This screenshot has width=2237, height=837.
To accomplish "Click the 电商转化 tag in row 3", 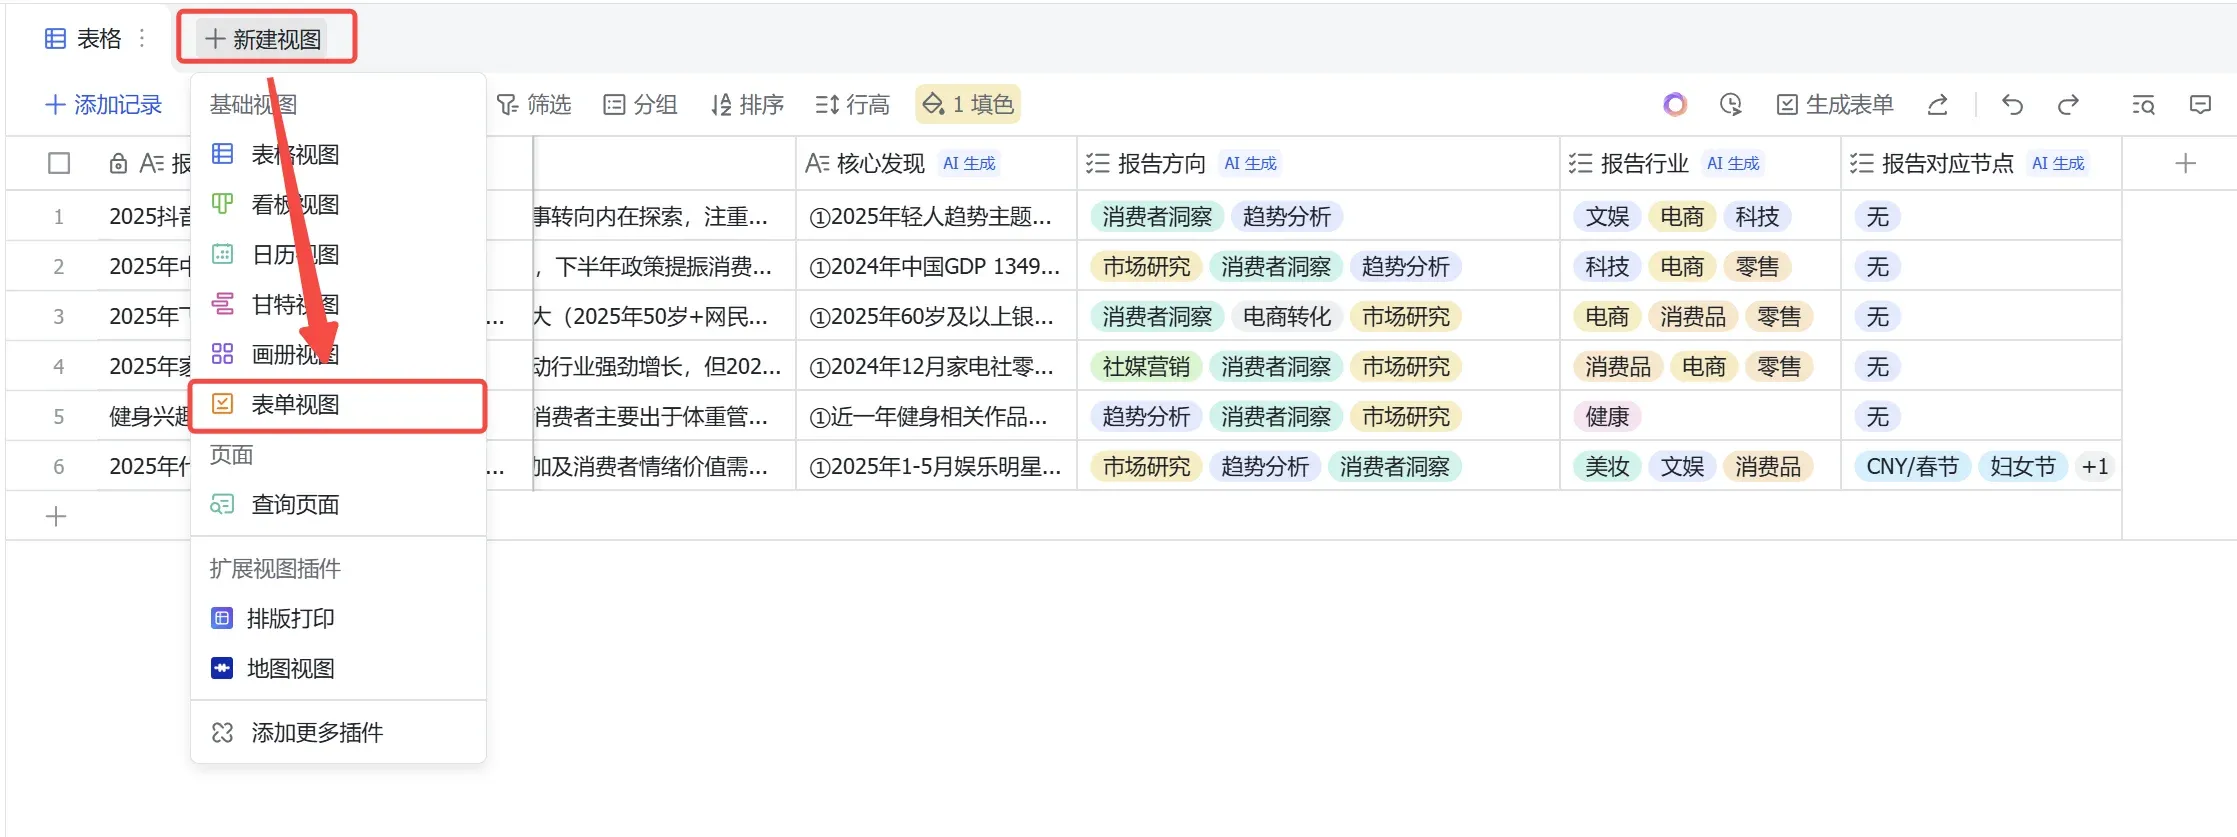I will coord(1286,316).
